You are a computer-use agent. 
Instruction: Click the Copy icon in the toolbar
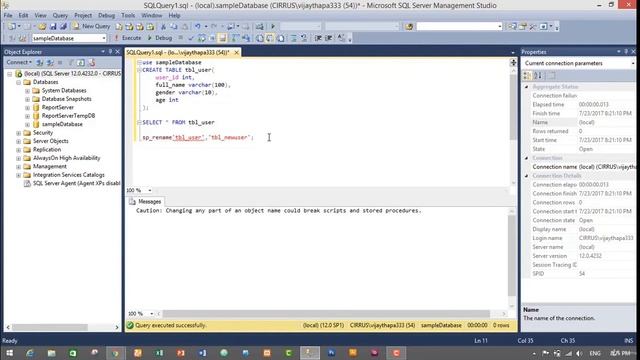point(174,26)
